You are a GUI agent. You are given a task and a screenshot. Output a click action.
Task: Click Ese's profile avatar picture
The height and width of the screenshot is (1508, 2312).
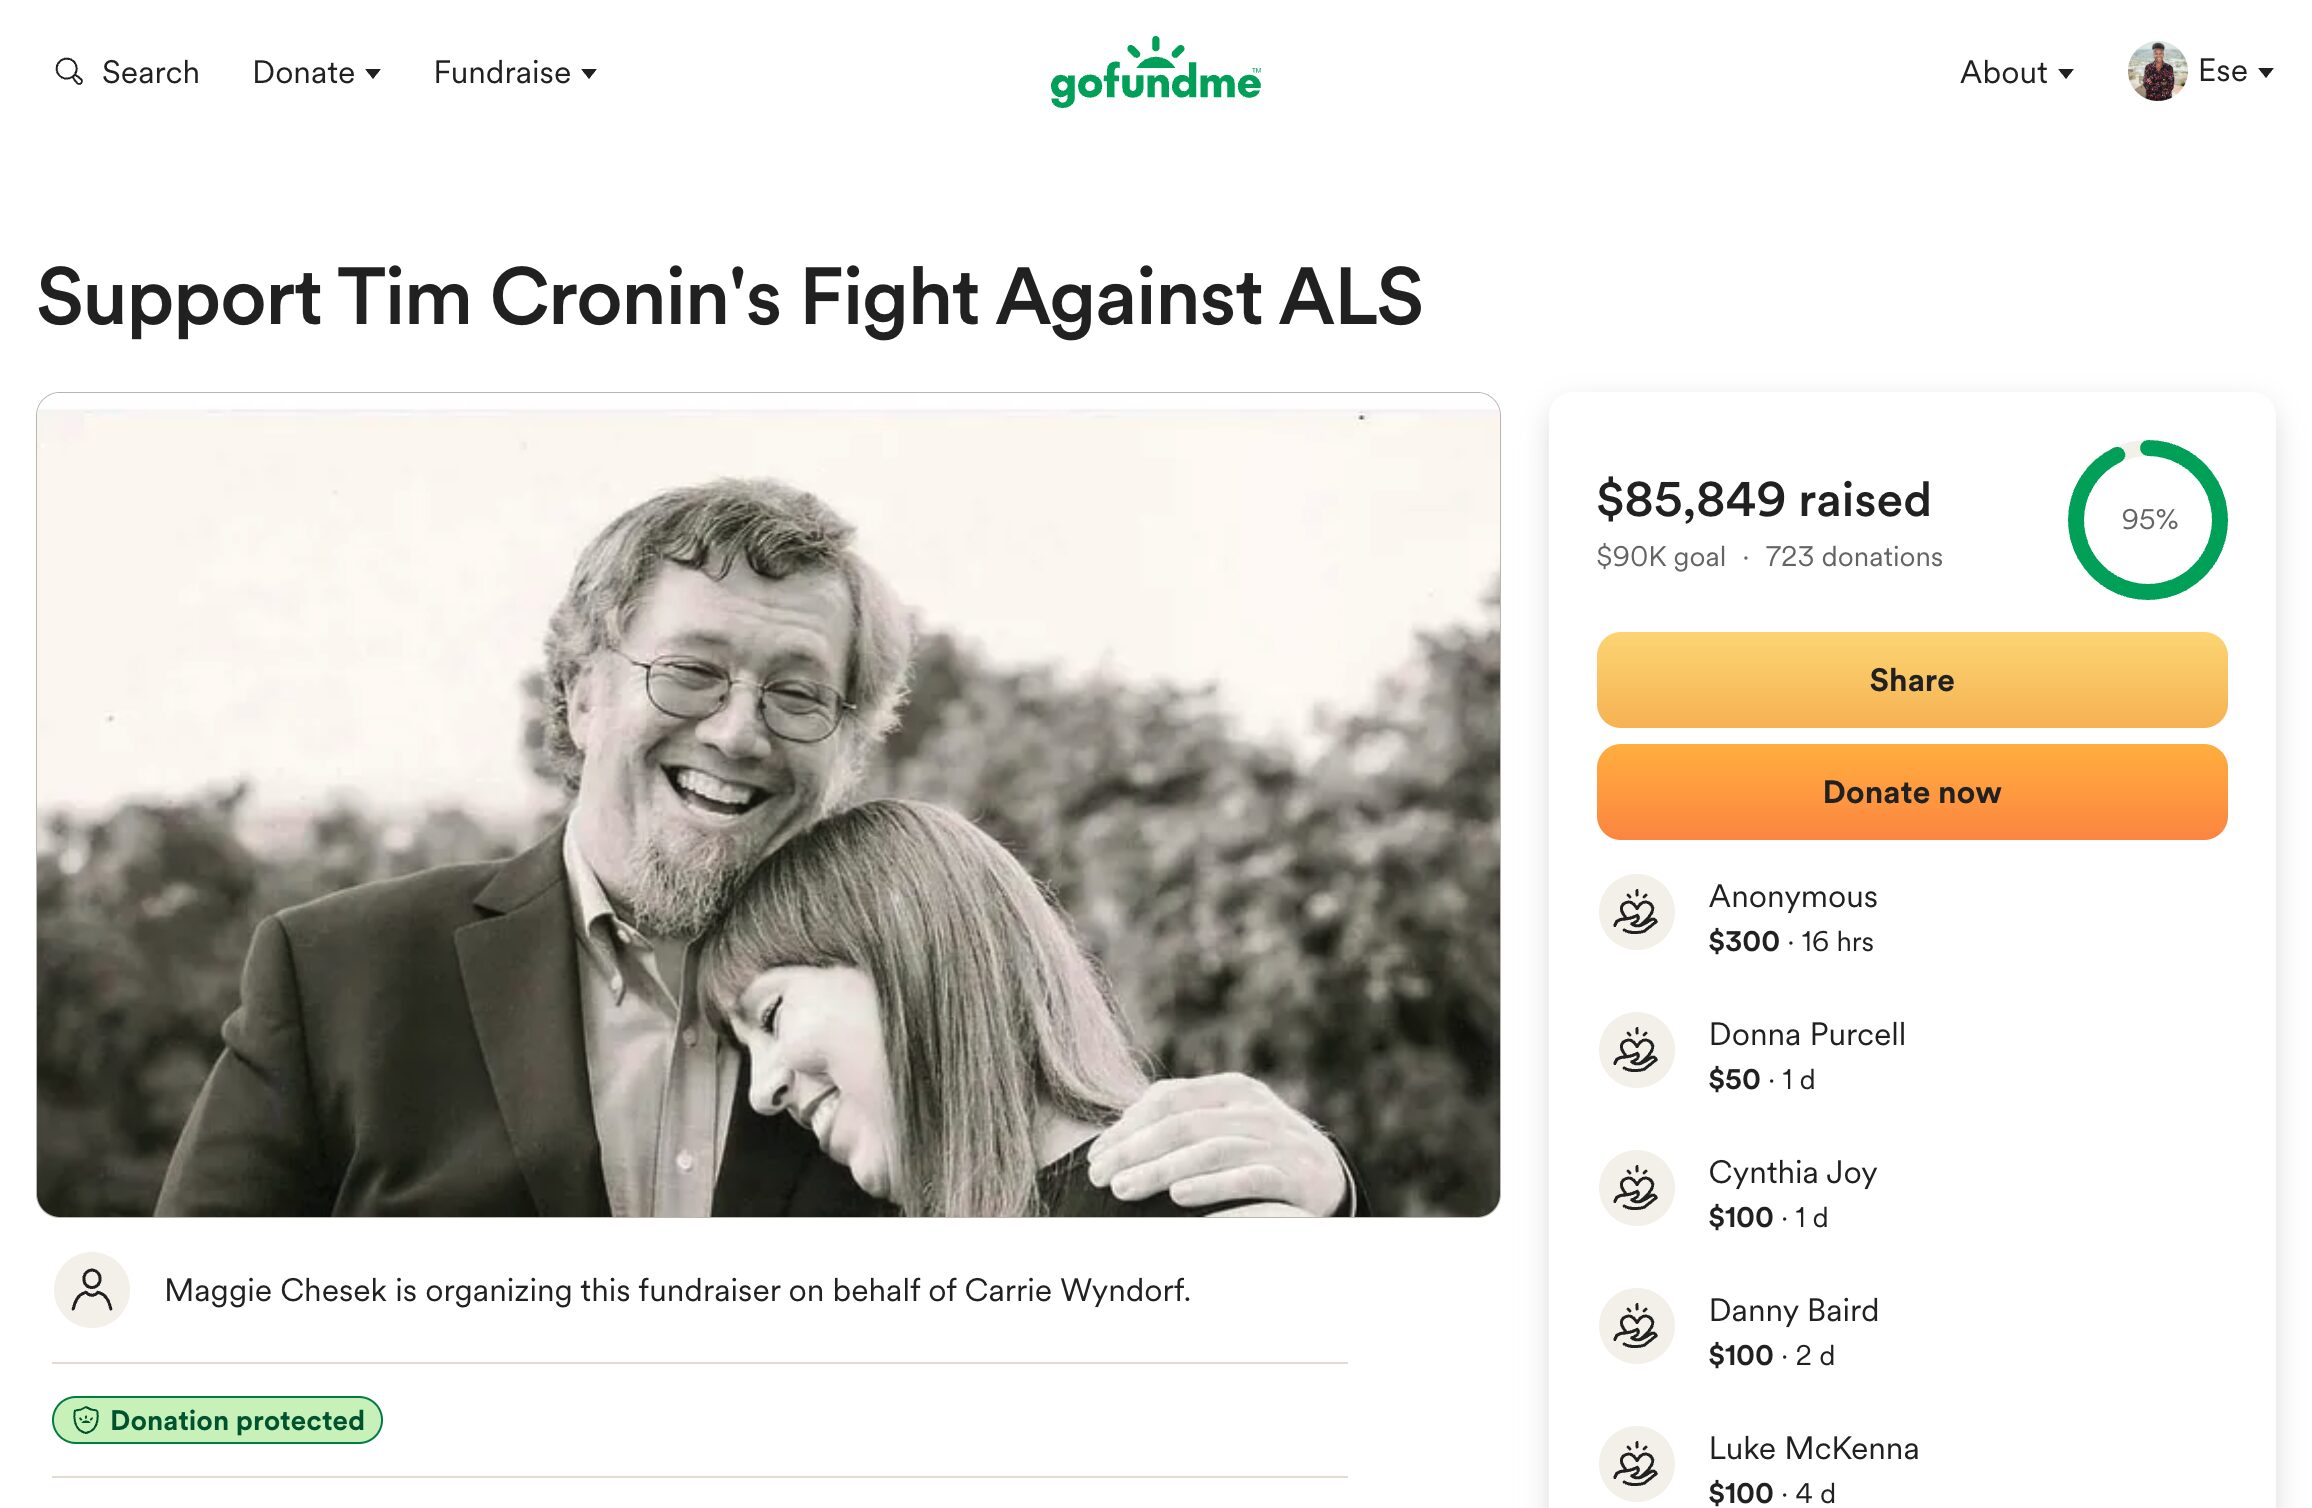click(x=2156, y=72)
